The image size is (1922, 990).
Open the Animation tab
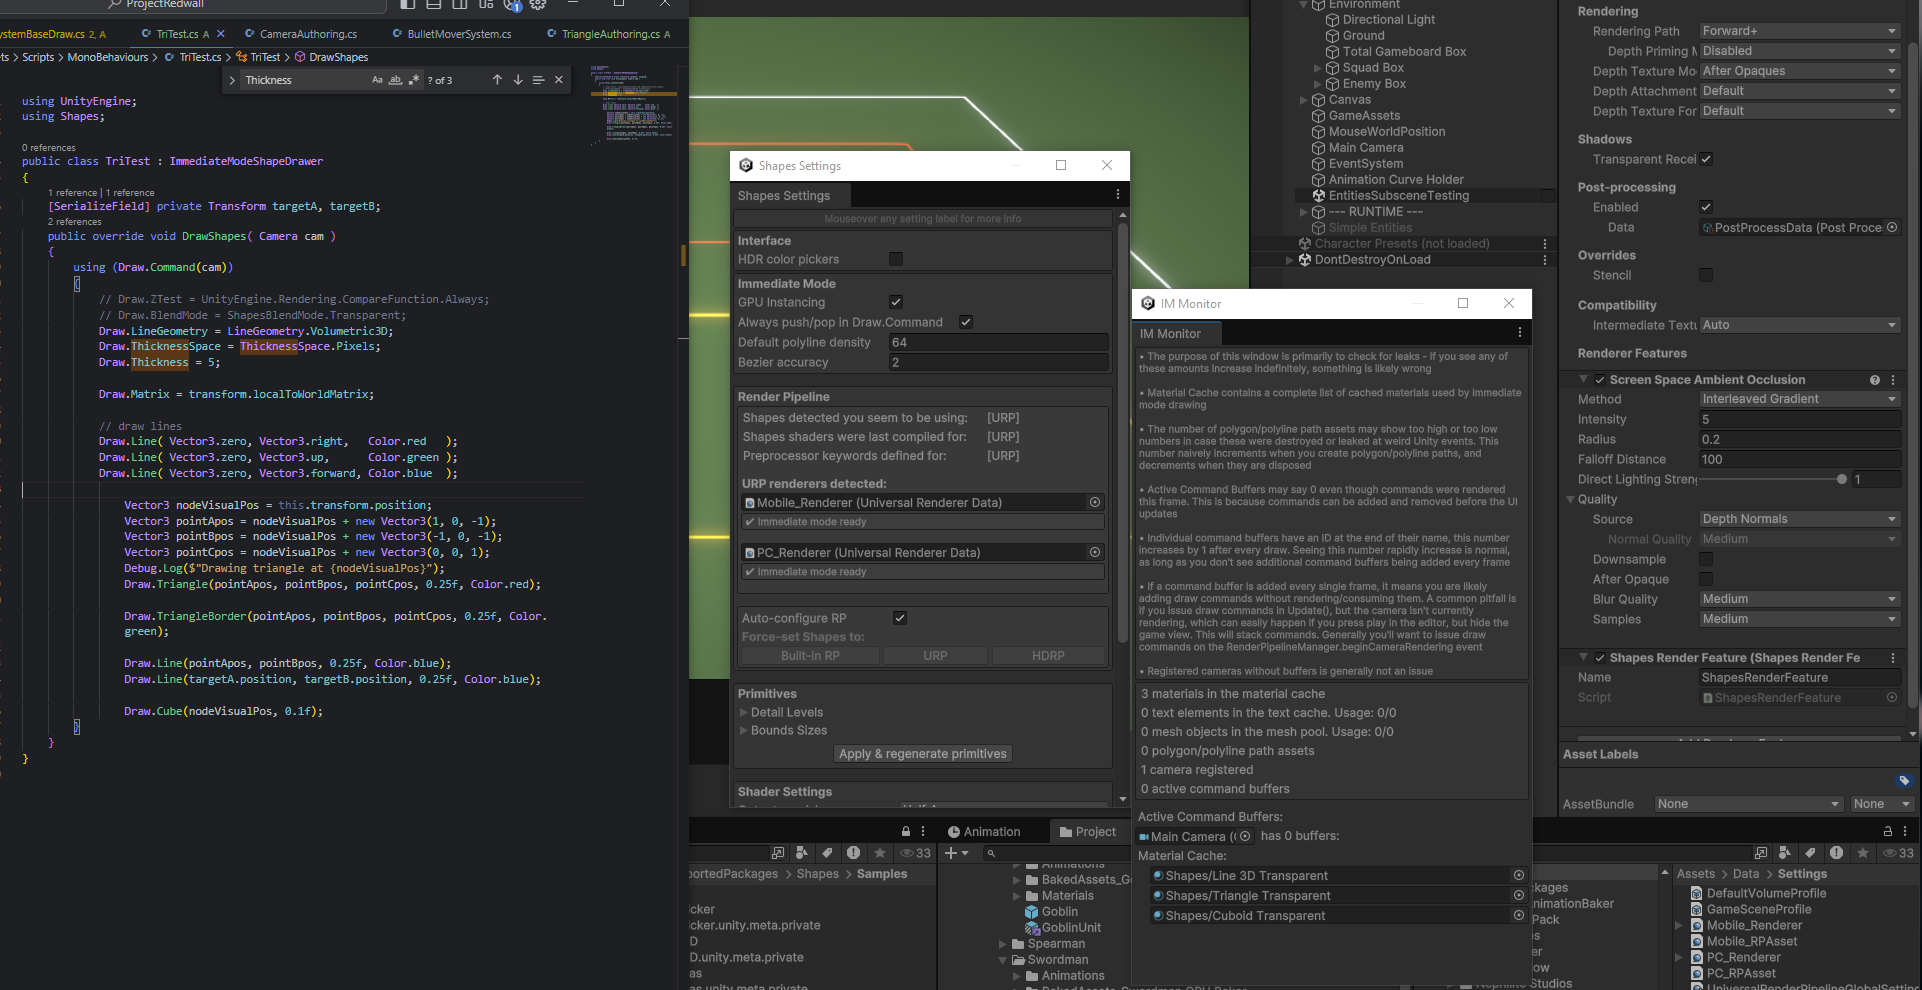pyautogui.click(x=984, y=832)
